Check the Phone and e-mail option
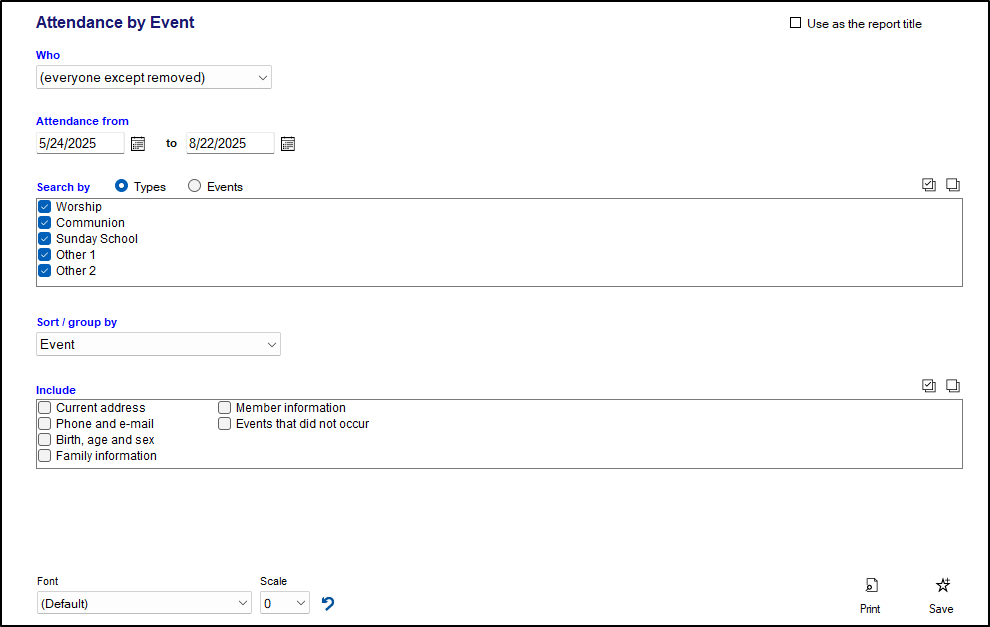The height and width of the screenshot is (627, 990). (x=45, y=424)
